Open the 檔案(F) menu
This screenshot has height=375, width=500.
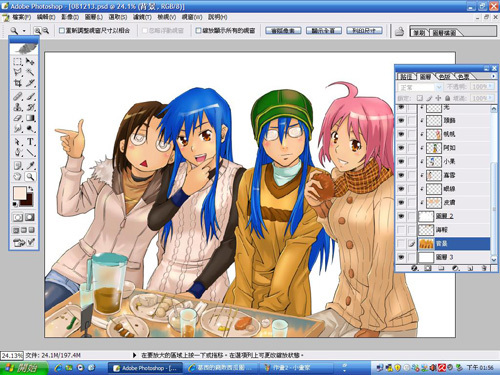22,17
